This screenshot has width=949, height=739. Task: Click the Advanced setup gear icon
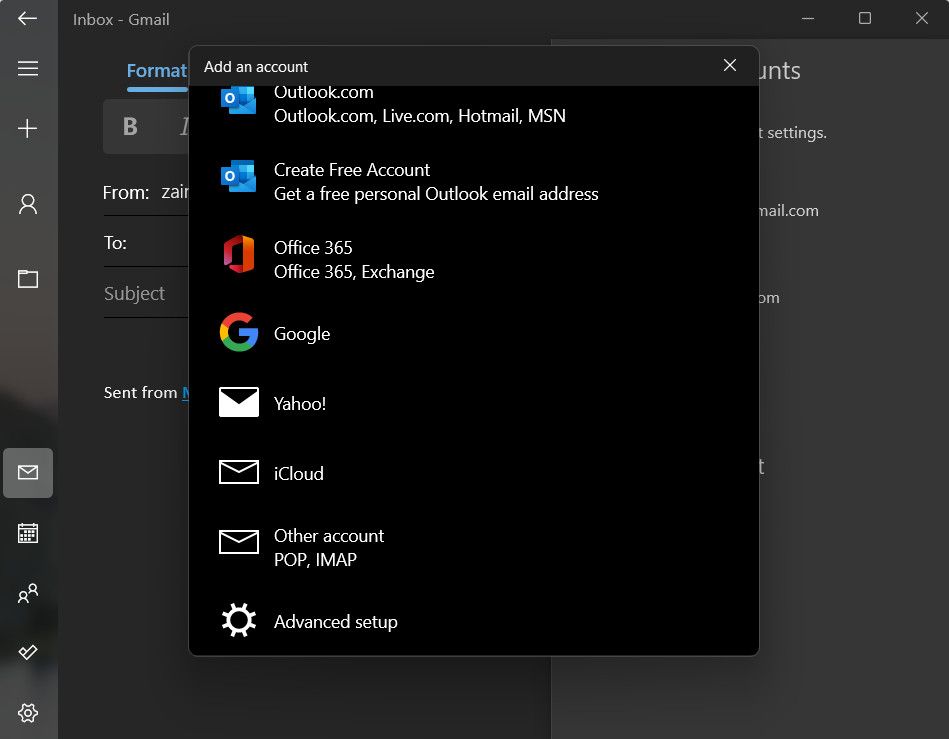pos(238,620)
